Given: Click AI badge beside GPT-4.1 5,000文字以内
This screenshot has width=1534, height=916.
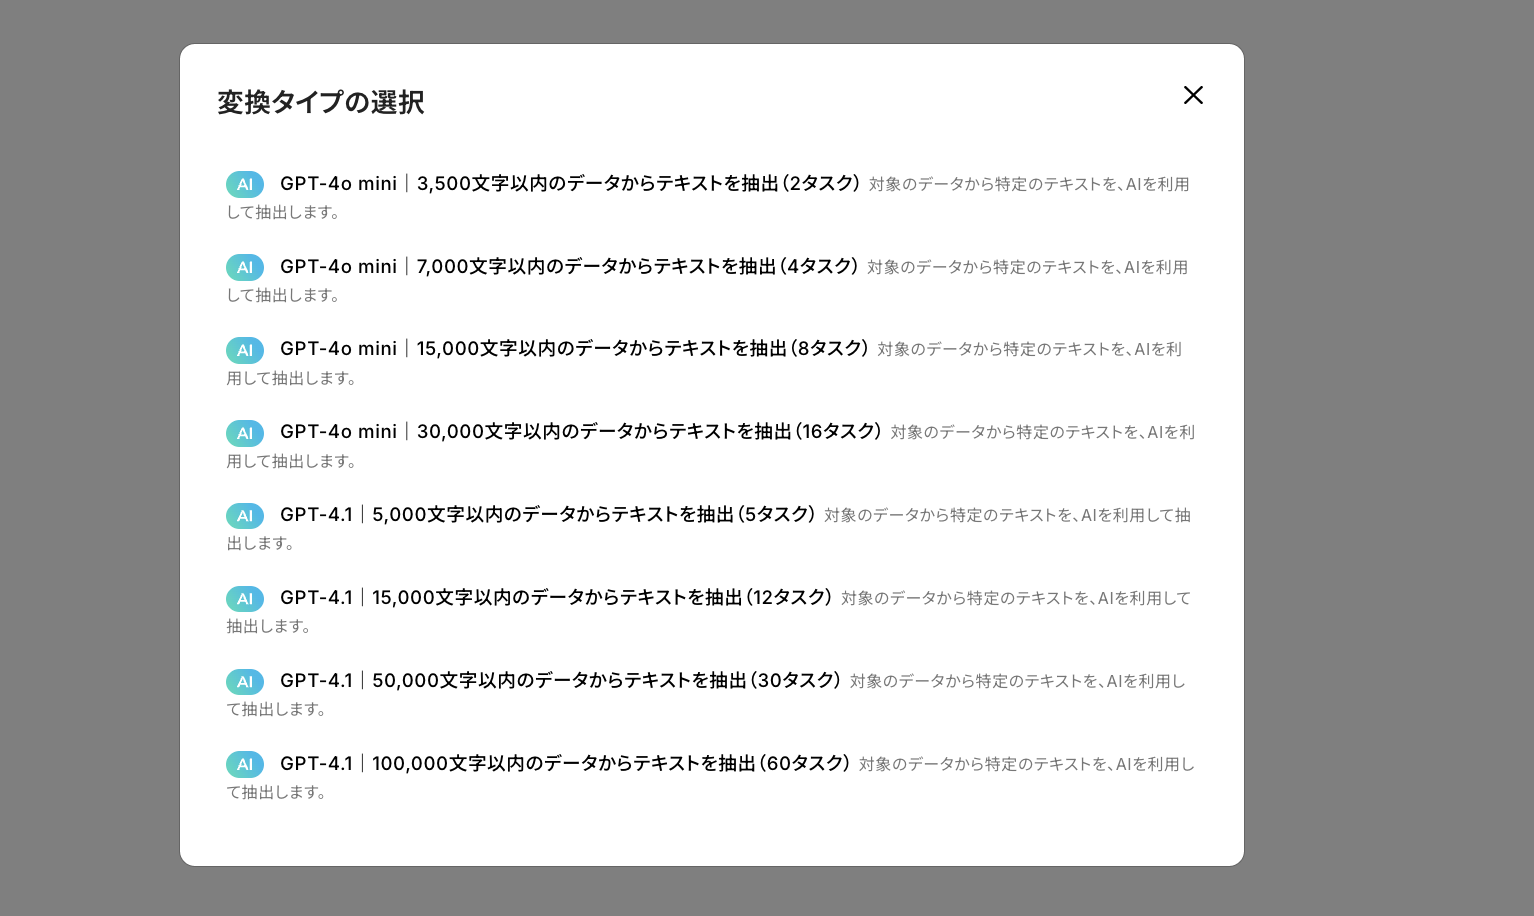Looking at the screenshot, I should (245, 516).
